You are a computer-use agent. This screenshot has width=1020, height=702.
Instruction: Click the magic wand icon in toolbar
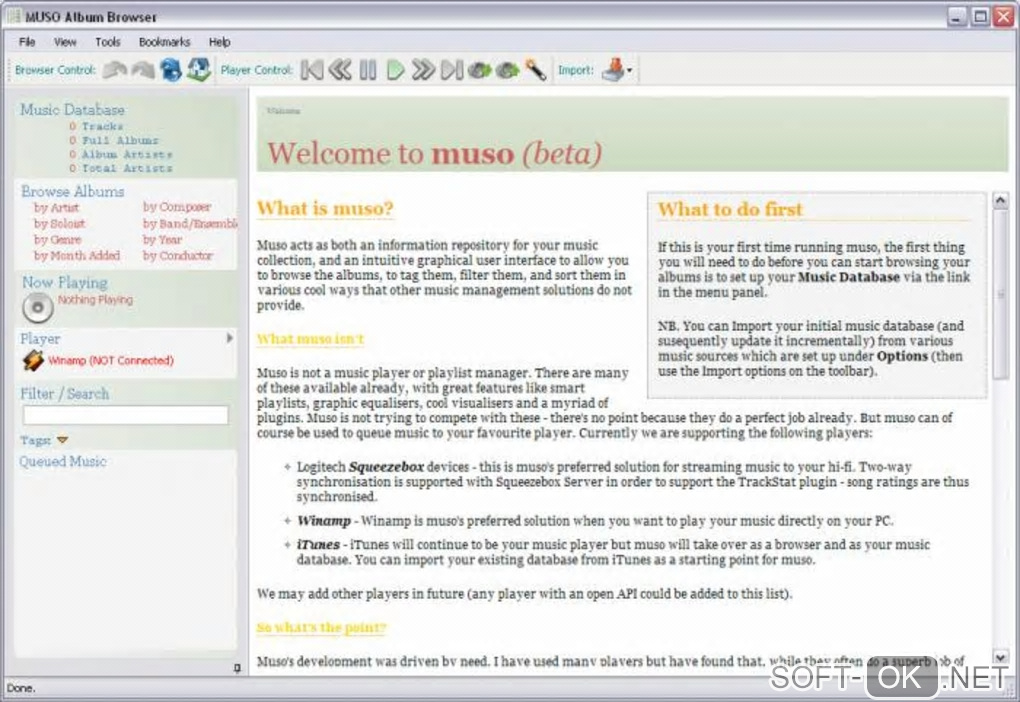point(535,70)
